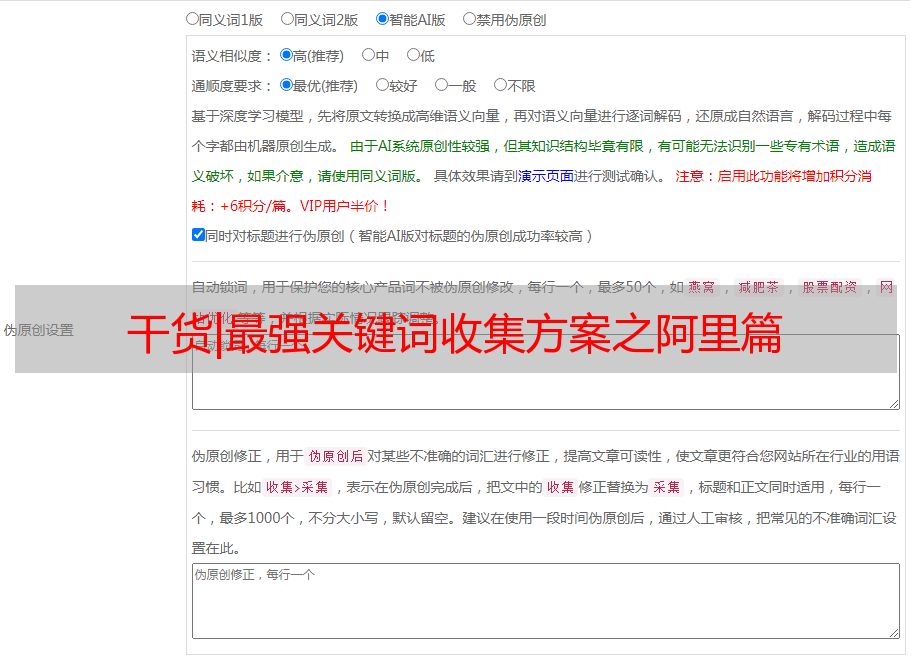Set 通顺度要求 to 较好
911x658 pixels.
[x=382, y=85]
